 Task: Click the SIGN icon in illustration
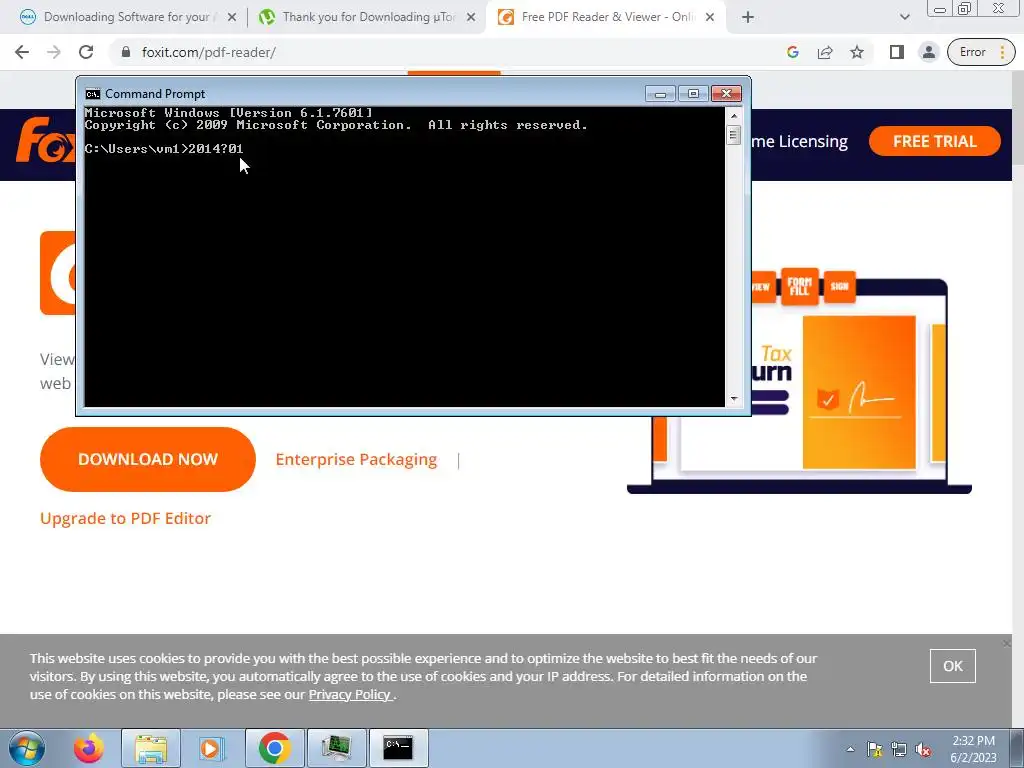coord(839,286)
